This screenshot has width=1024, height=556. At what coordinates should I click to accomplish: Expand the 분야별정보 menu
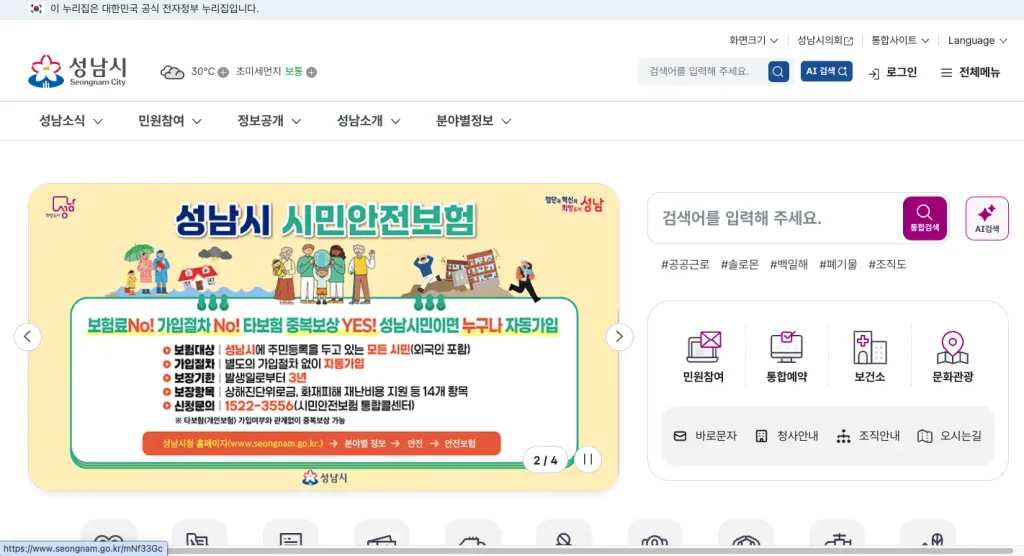point(473,121)
